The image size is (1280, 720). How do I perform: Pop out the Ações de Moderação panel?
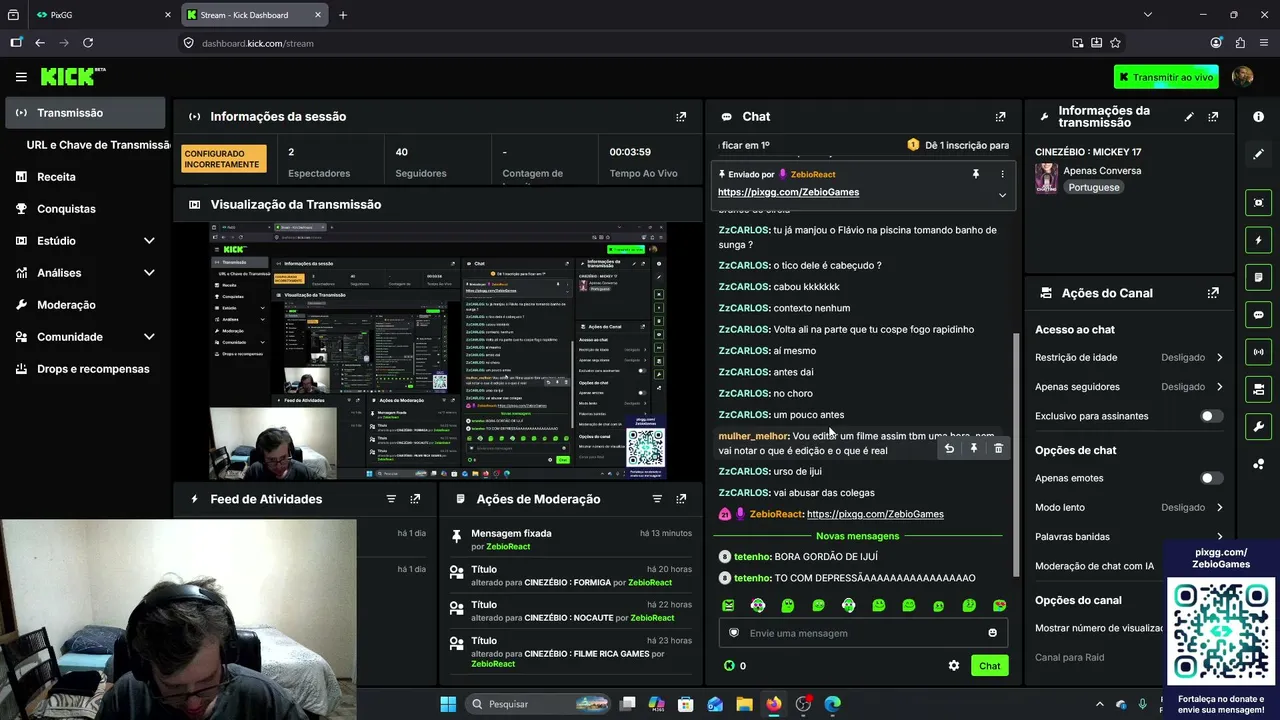(681, 499)
